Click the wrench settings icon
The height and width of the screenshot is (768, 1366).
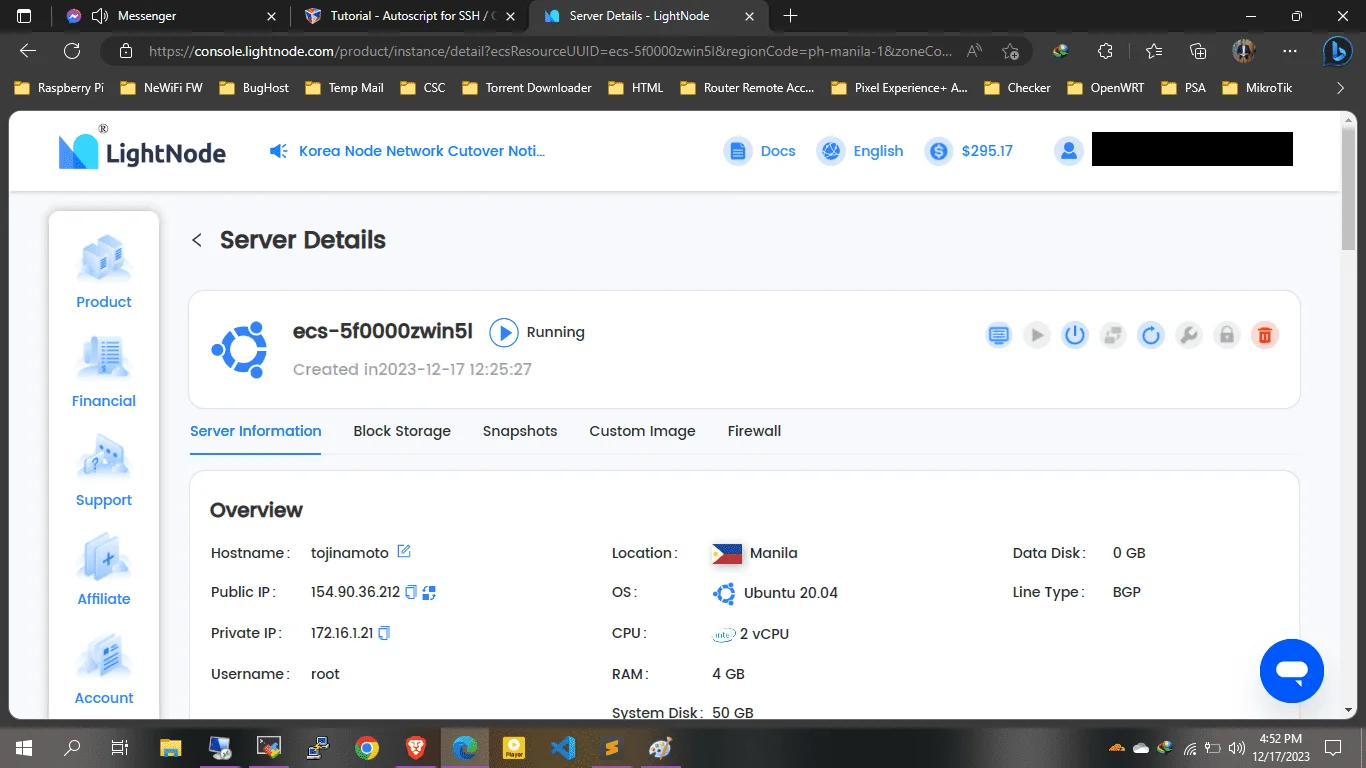pyautogui.click(x=1189, y=336)
